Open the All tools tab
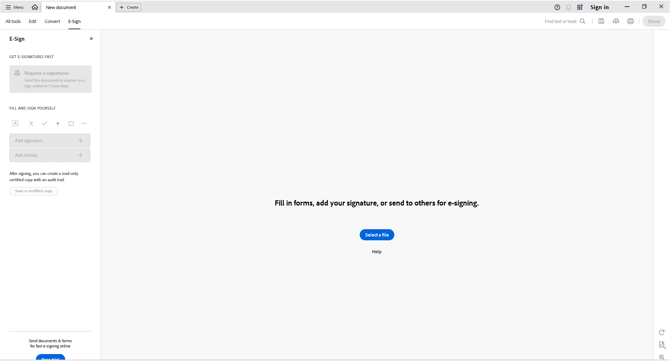Image resolution: width=670 pixels, height=361 pixels. coord(13,21)
